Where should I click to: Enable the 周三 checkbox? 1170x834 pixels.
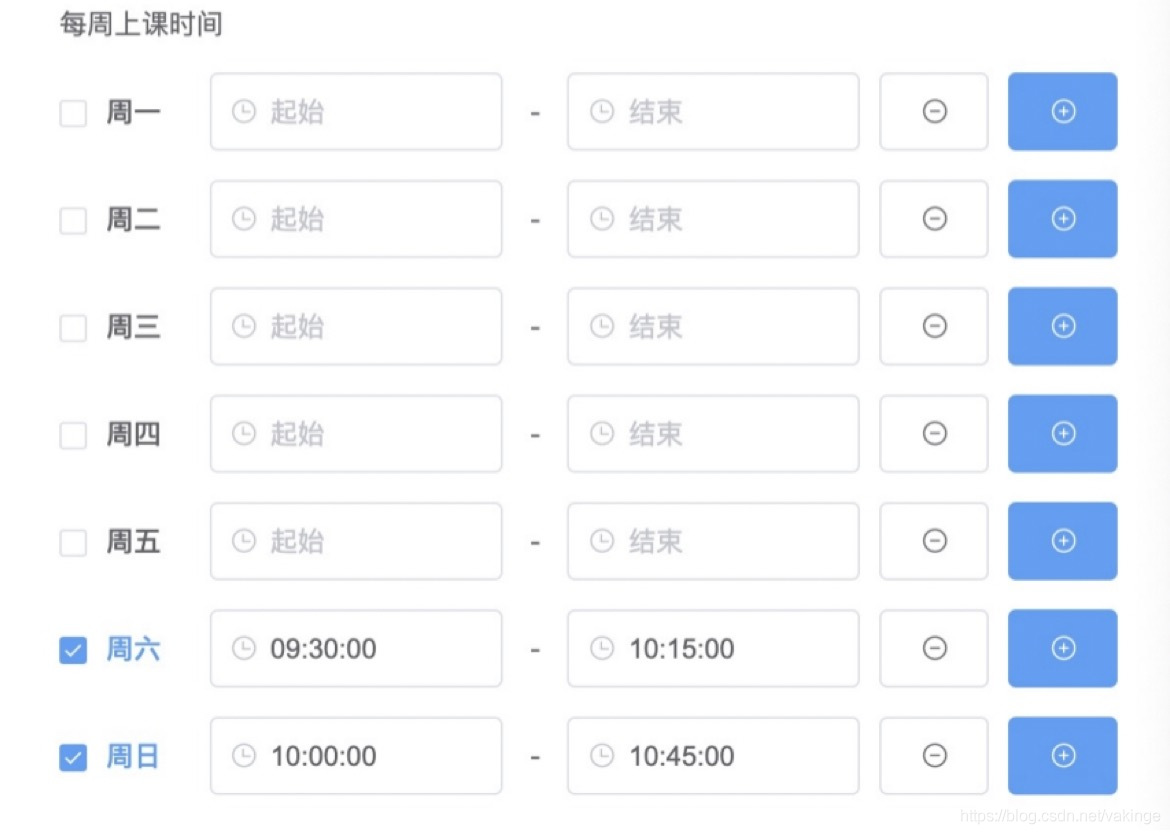[x=73, y=328]
